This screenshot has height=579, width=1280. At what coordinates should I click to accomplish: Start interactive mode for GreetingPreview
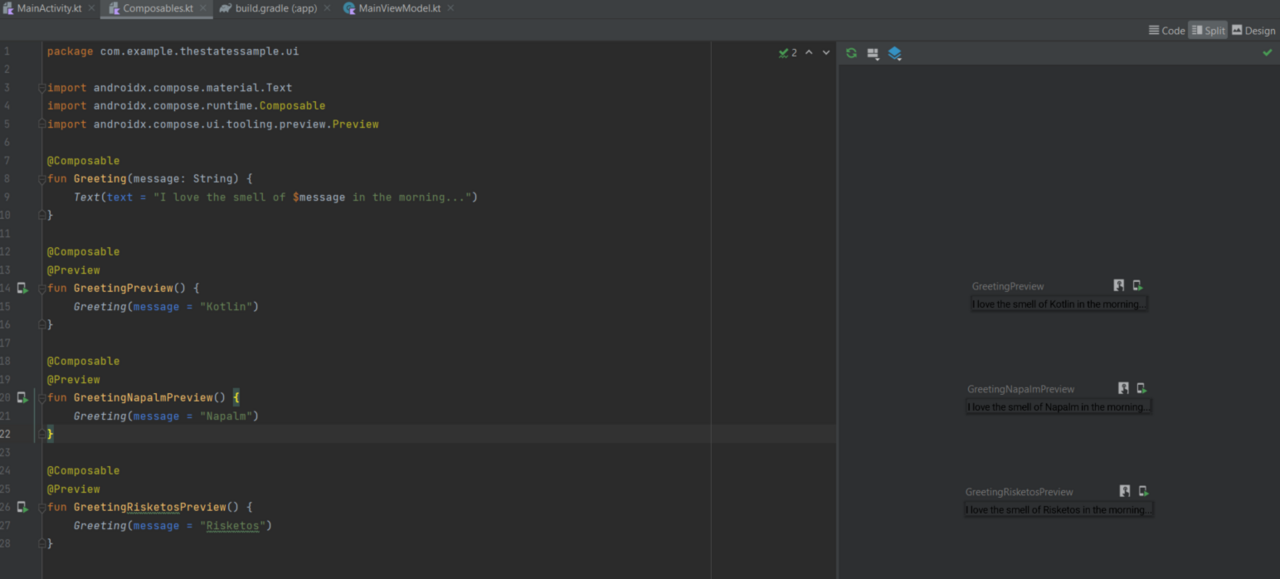point(1119,286)
